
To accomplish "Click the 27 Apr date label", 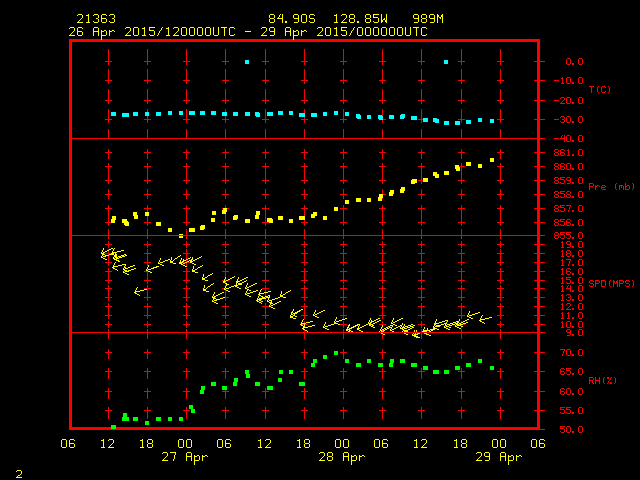I will tap(184, 457).
